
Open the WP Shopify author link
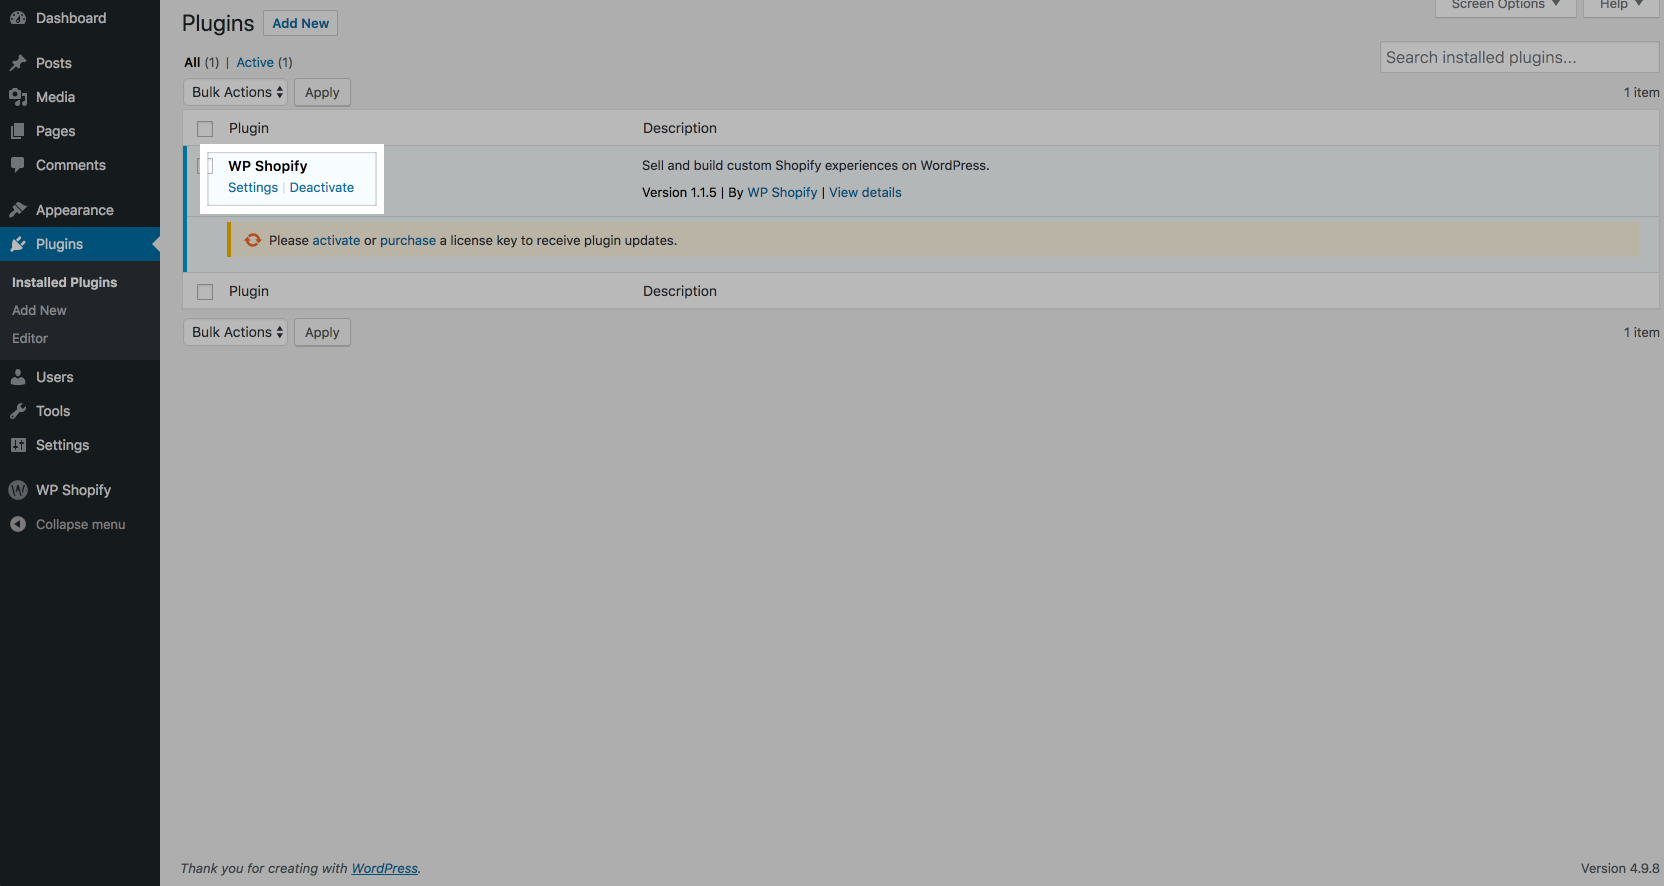[782, 192]
